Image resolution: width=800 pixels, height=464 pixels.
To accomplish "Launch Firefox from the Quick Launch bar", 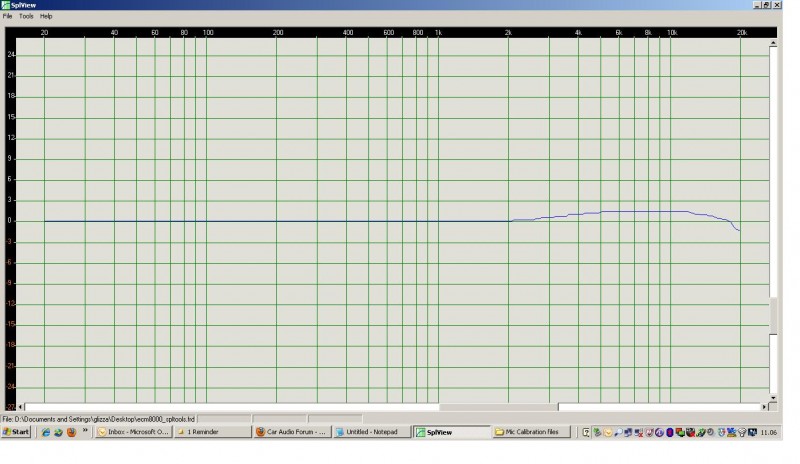I will click(71, 432).
